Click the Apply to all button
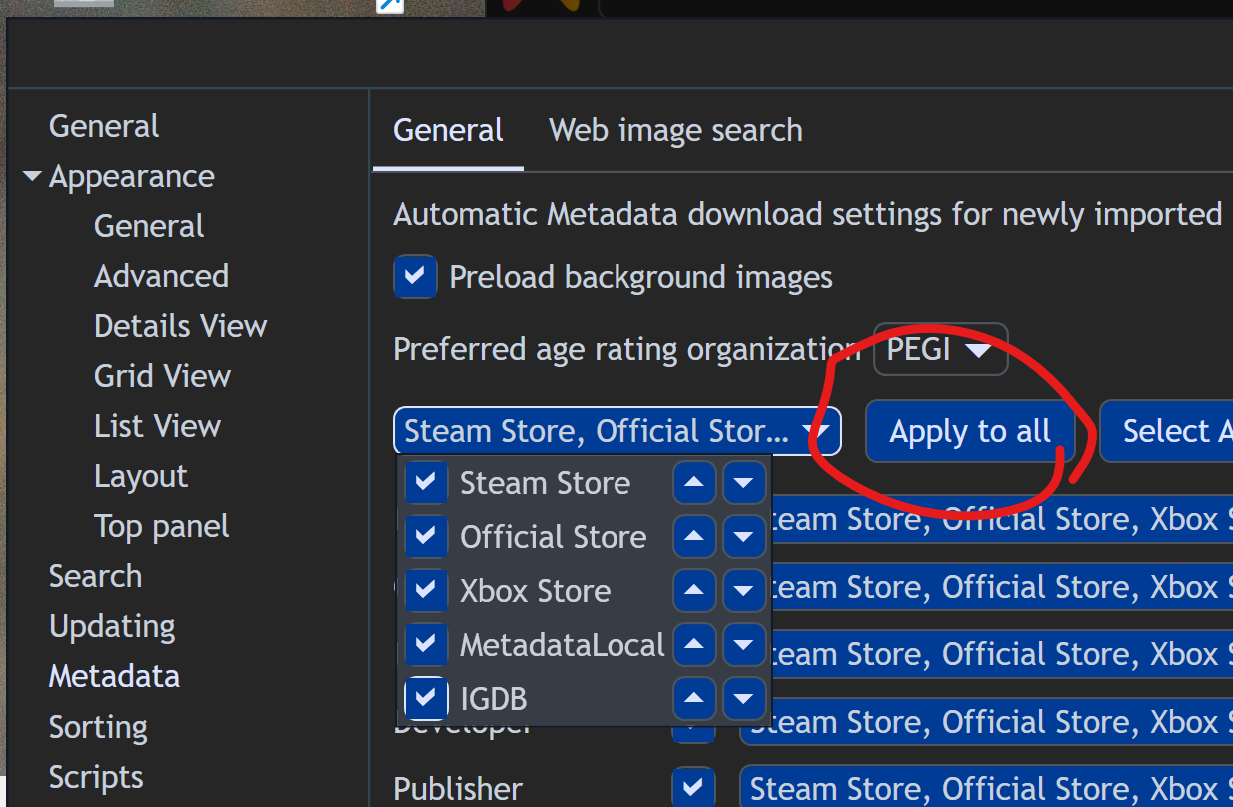The image size is (1233, 807). [970, 431]
